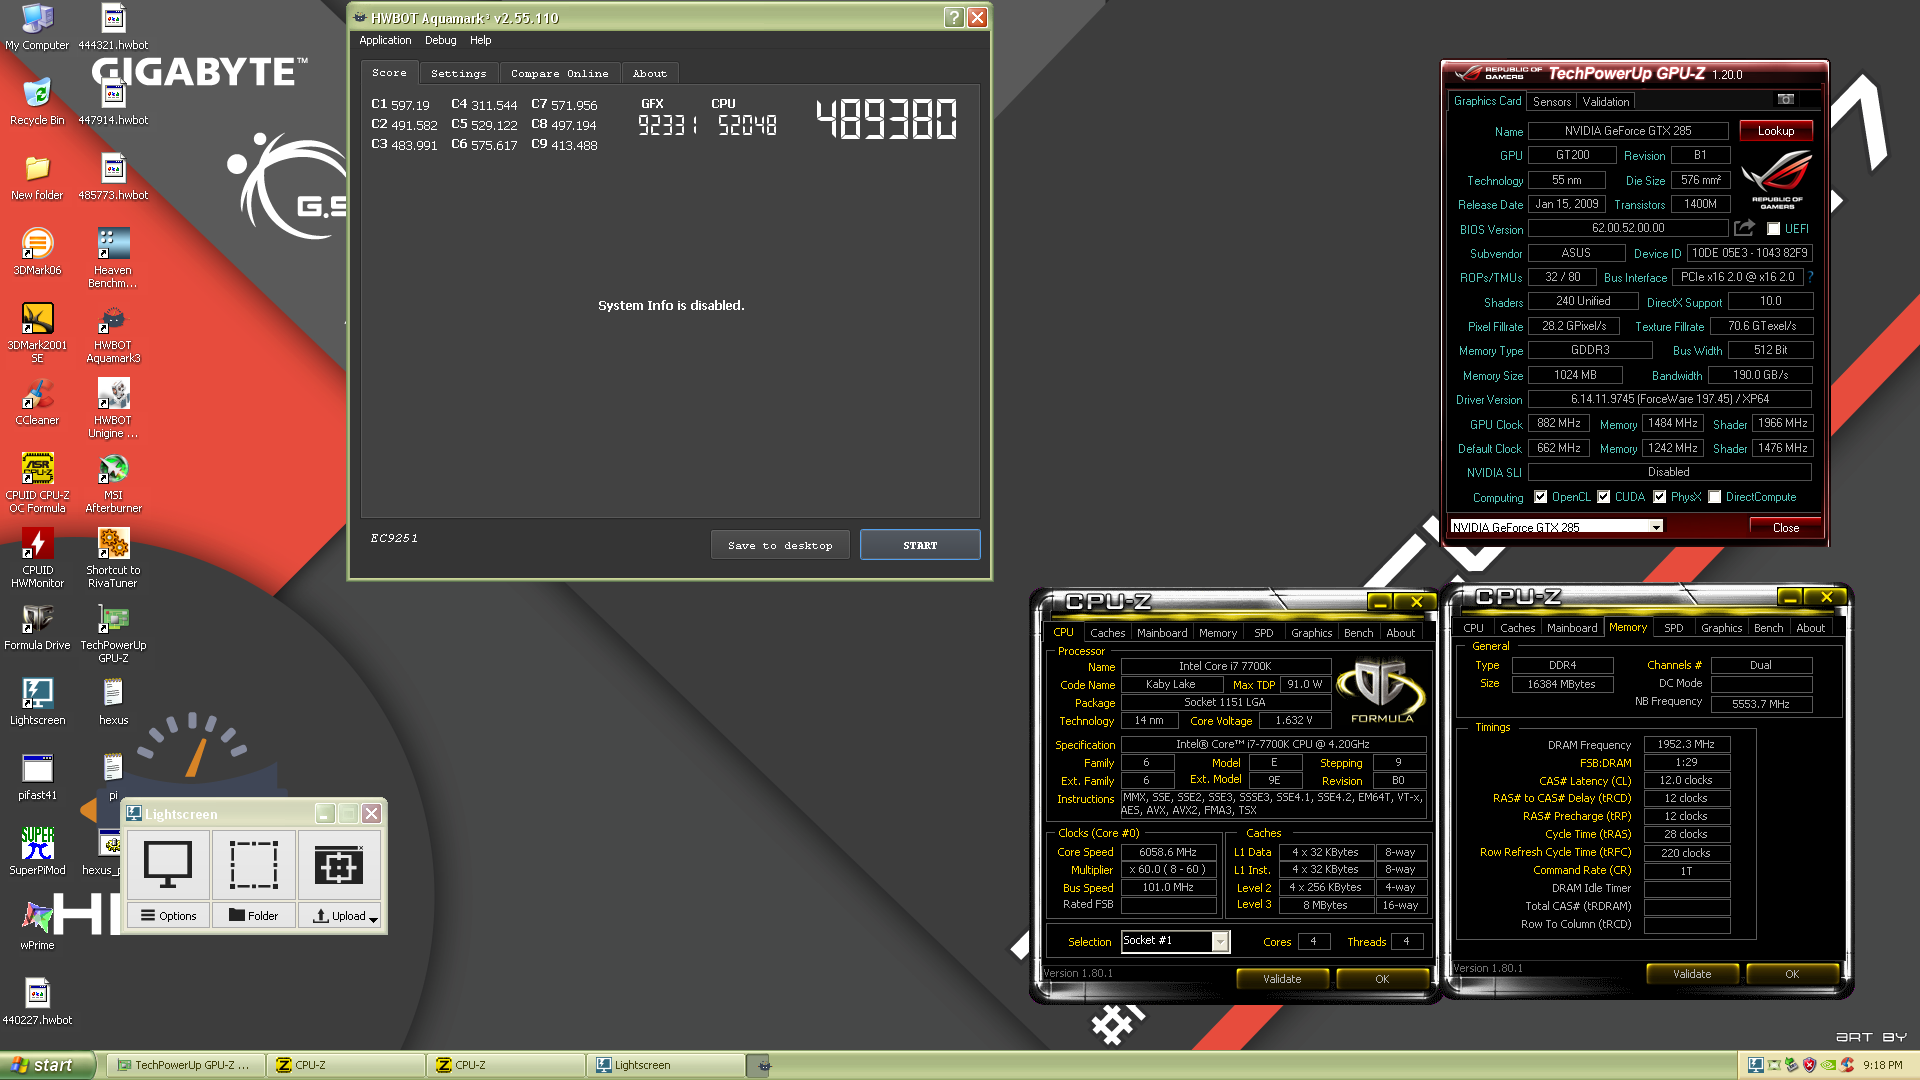Open Shortcut to RivaTuner icon
1920x1080 pixels.
113,558
